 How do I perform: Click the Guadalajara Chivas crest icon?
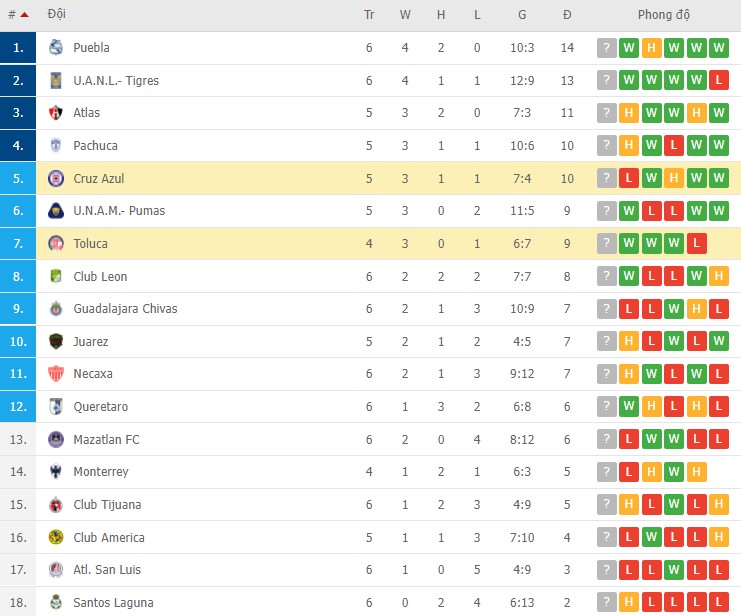tap(56, 309)
